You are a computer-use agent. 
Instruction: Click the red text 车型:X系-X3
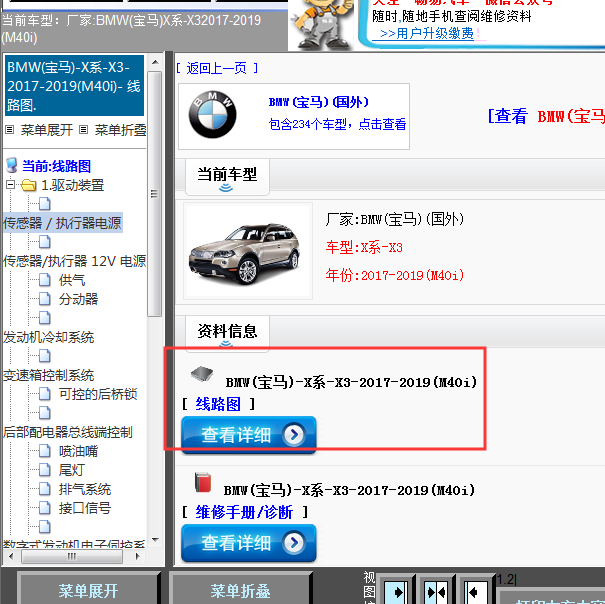click(x=364, y=247)
